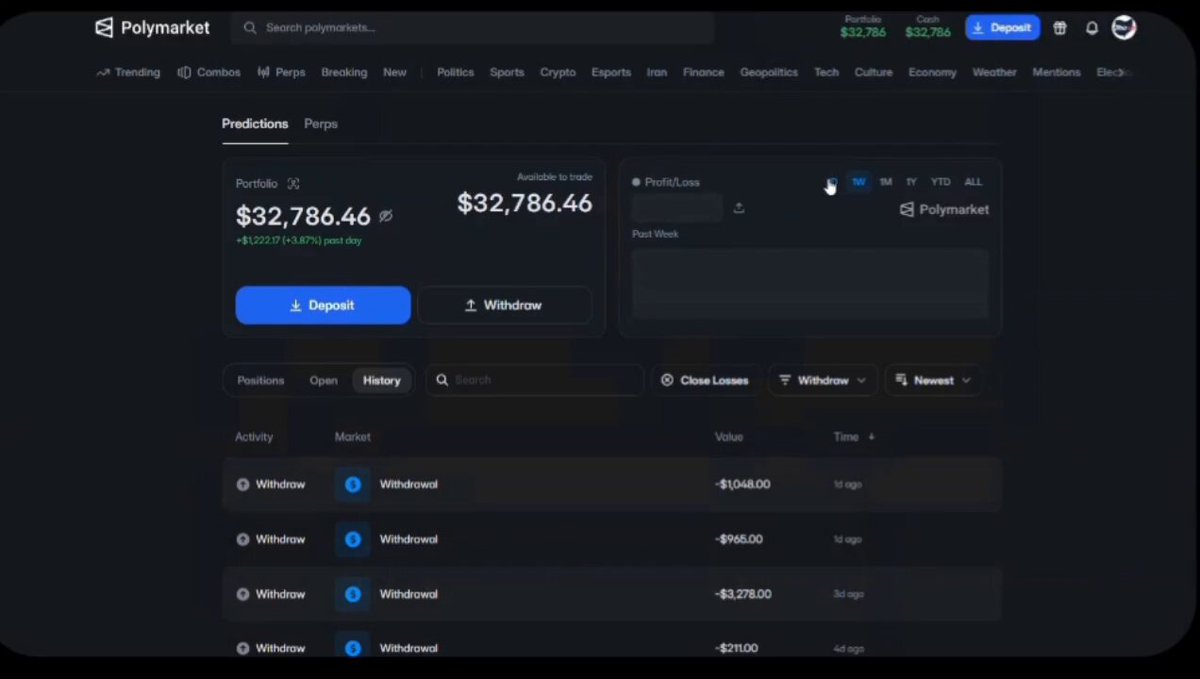This screenshot has height=679, width=1200.
Task: Open the notifications bell
Action: pos(1092,28)
